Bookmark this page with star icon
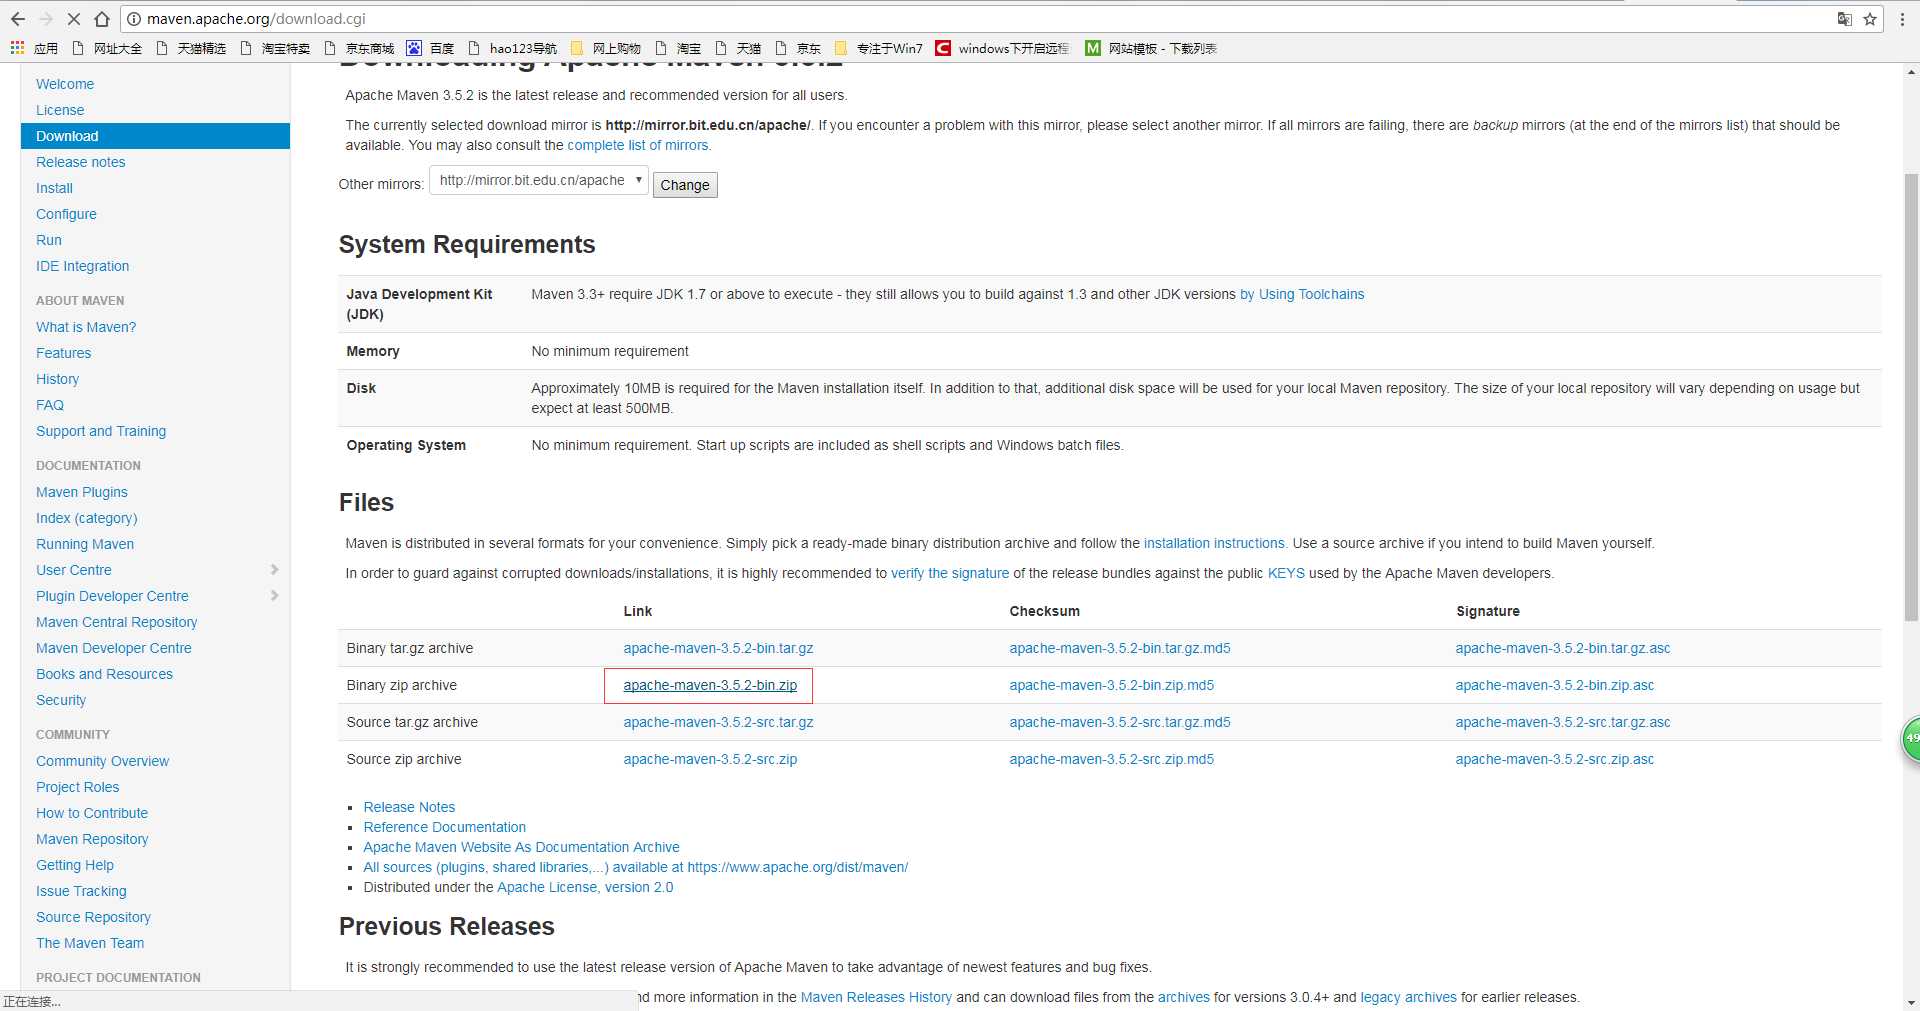Screen dimensions: 1920x1011 point(1870,19)
